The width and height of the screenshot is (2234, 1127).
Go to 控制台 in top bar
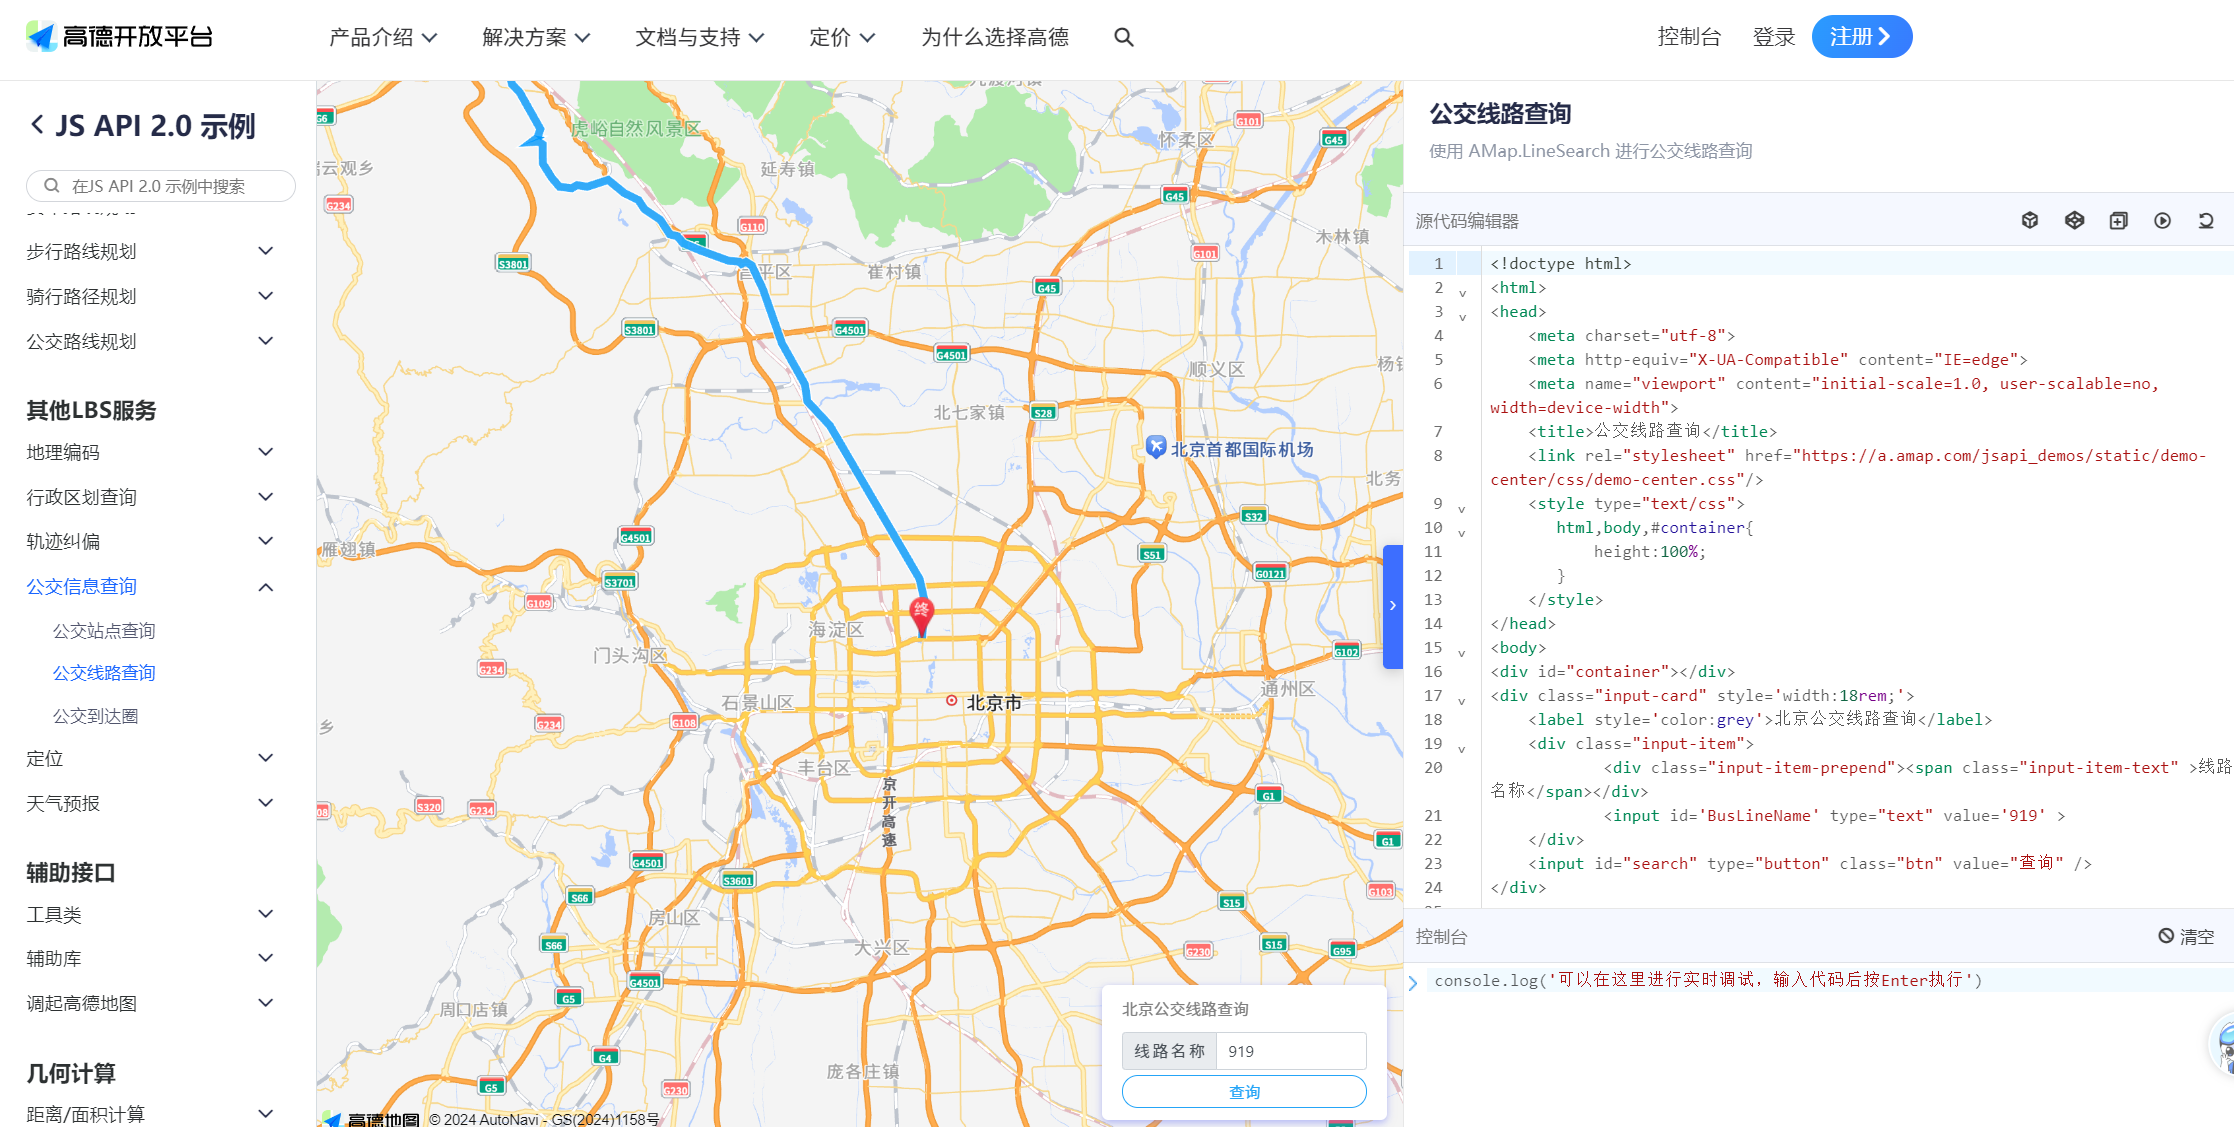pos(1689,37)
